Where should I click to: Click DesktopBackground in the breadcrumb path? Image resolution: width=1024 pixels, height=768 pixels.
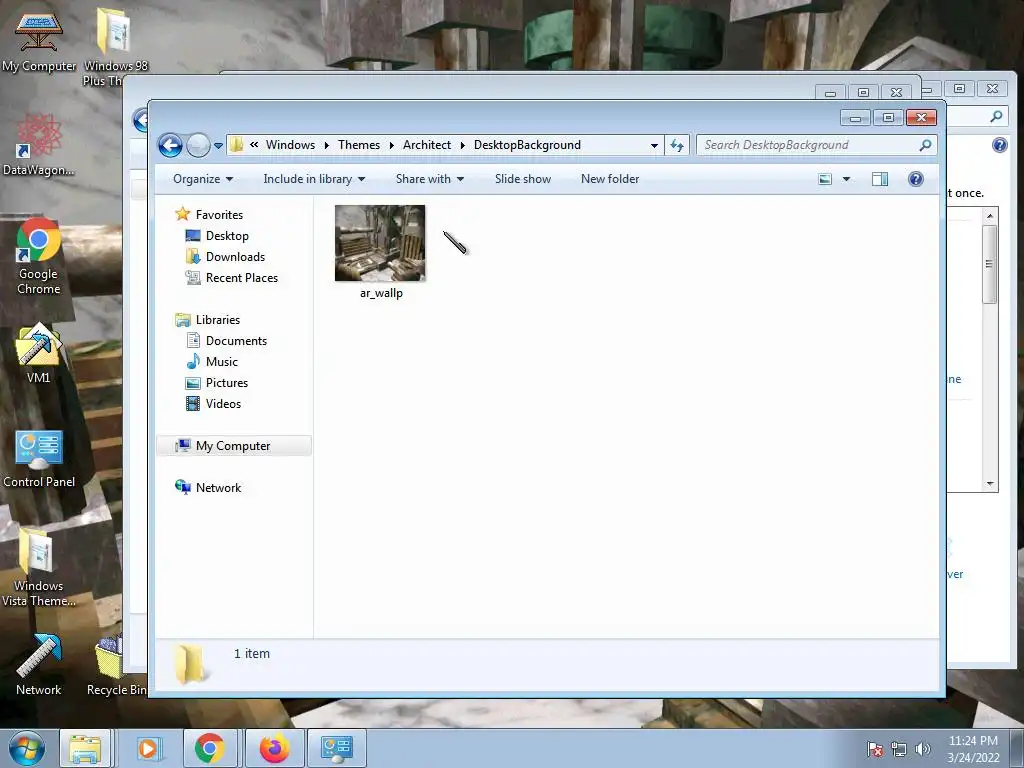pyautogui.click(x=527, y=145)
